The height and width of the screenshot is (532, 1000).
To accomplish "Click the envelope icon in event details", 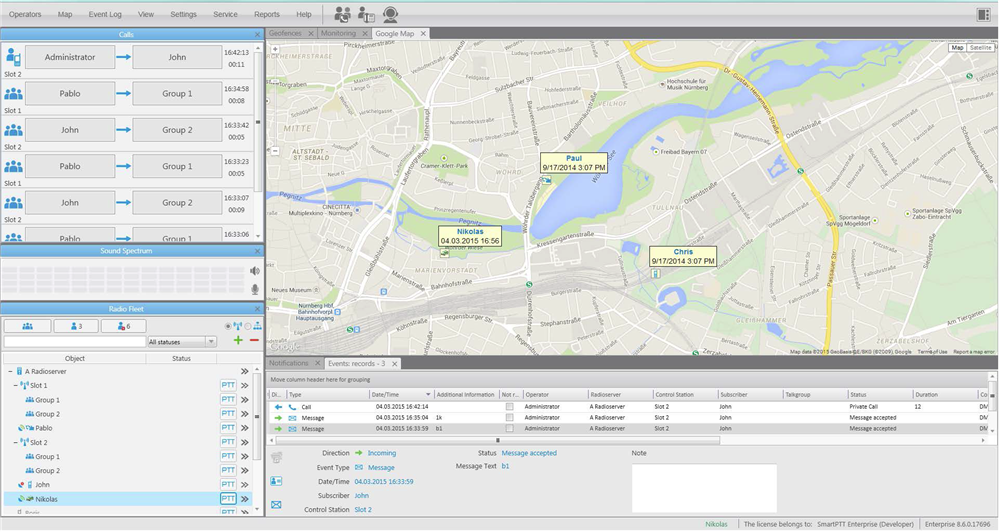I will click(276, 505).
